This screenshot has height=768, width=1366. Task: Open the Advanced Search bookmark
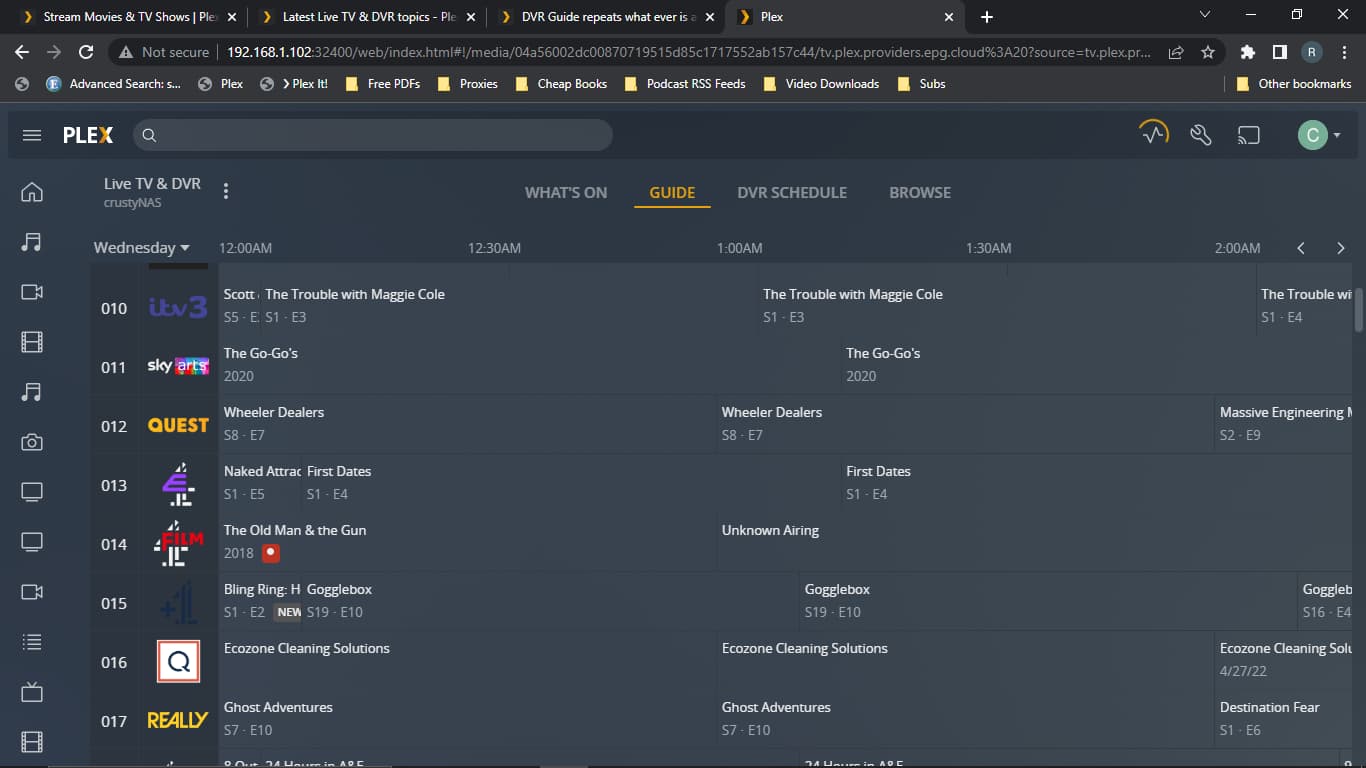(x=114, y=84)
